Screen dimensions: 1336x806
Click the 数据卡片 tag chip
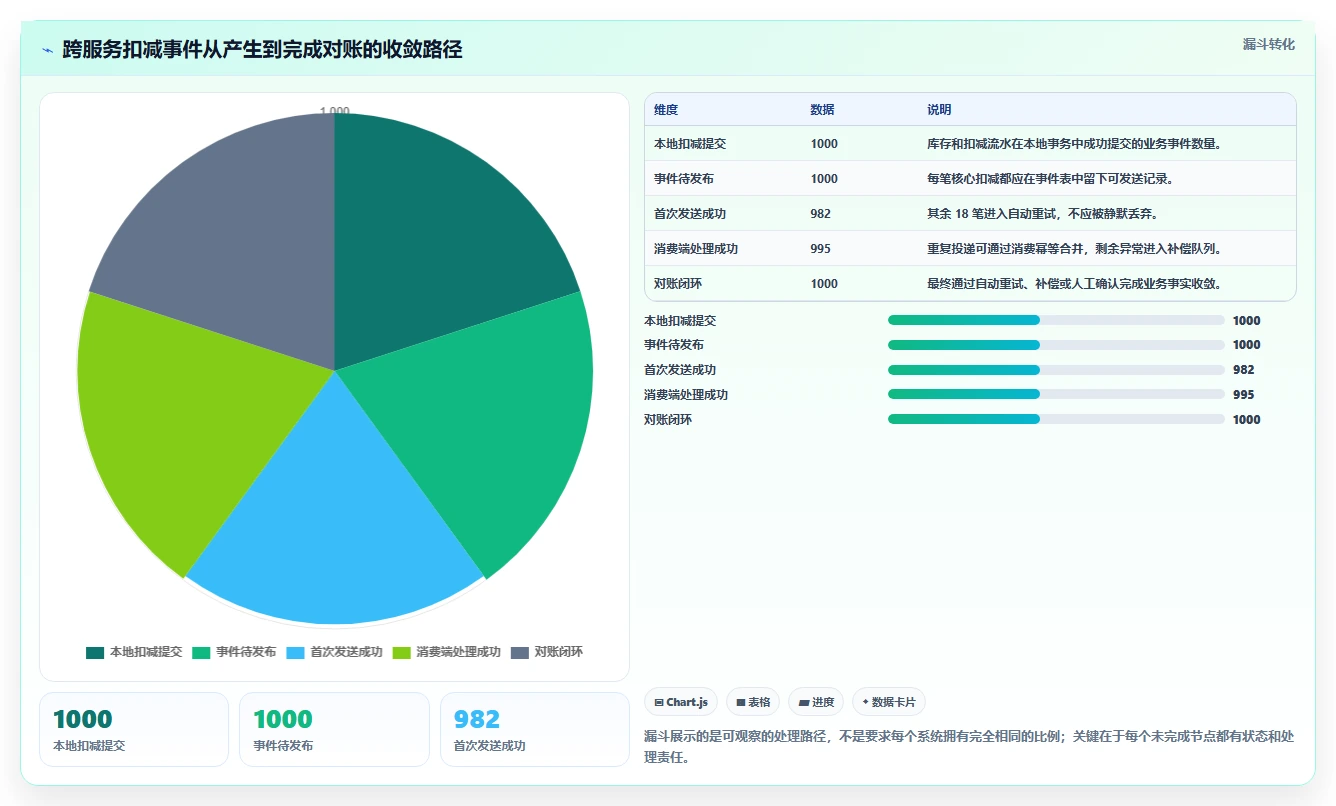888,702
